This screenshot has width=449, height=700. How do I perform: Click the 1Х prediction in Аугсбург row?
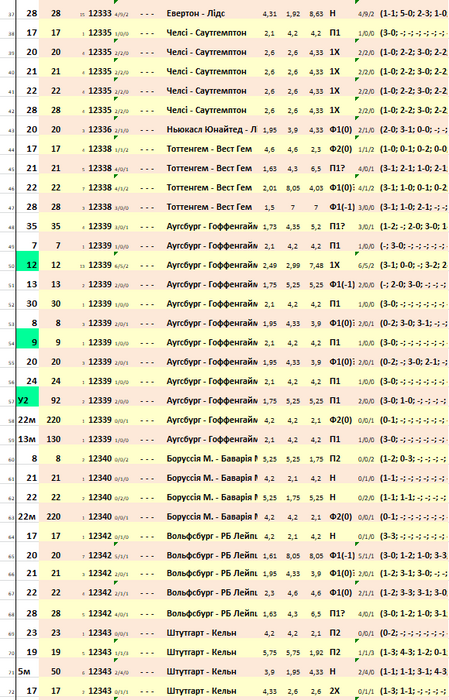pyautogui.click(x=335, y=265)
